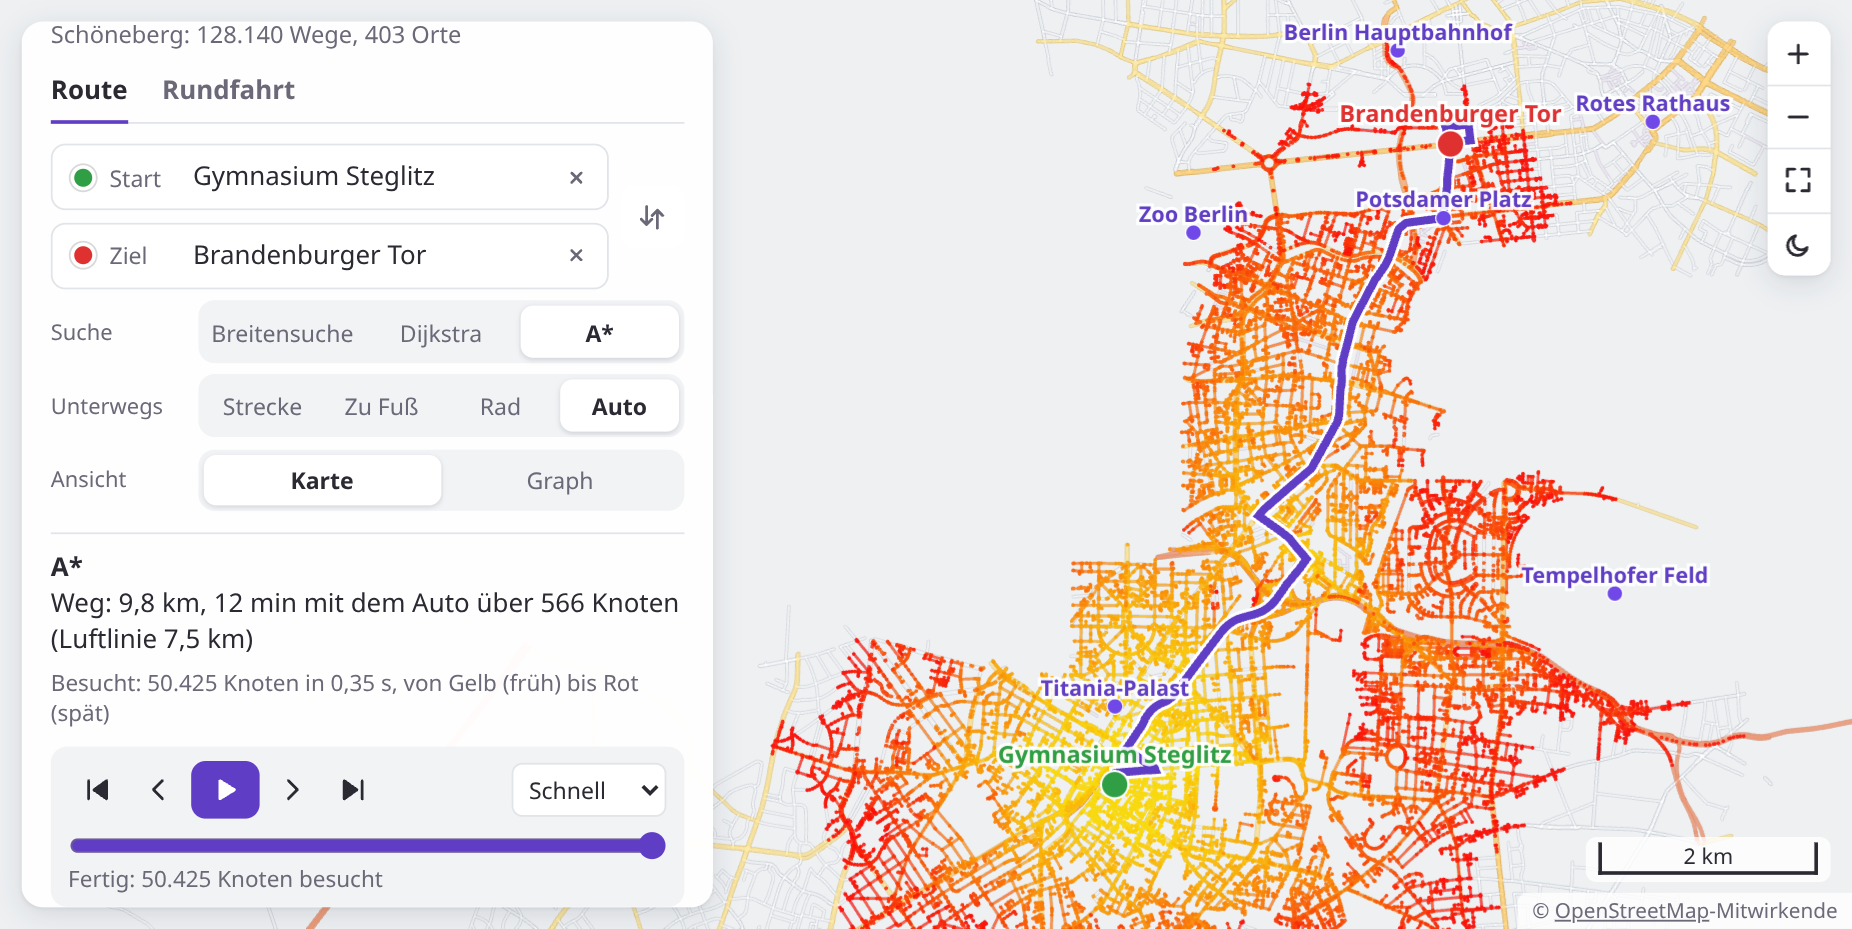Choose A* search algorithm
Viewport: 1852px width, 929px height.
(x=599, y=333)
